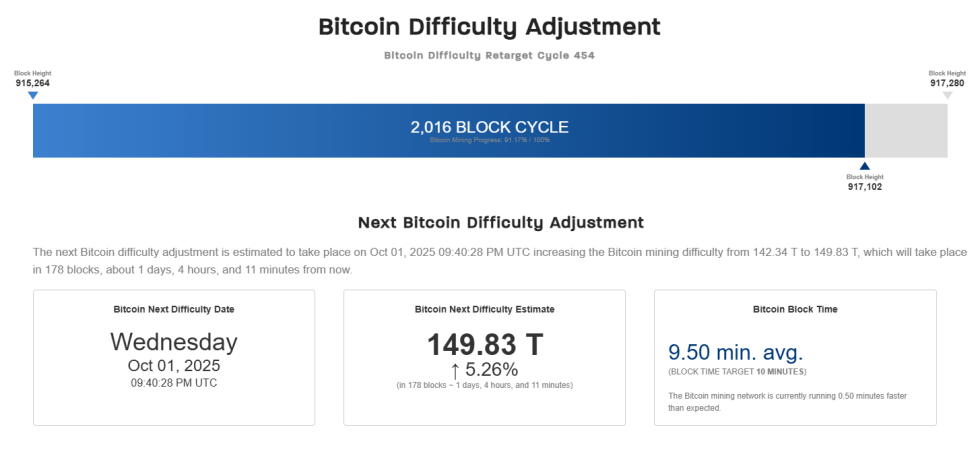Viewport: 980px width, 458px height.
Task: Click the 9.50 min. avg. value
Action: tap(735, 352)
